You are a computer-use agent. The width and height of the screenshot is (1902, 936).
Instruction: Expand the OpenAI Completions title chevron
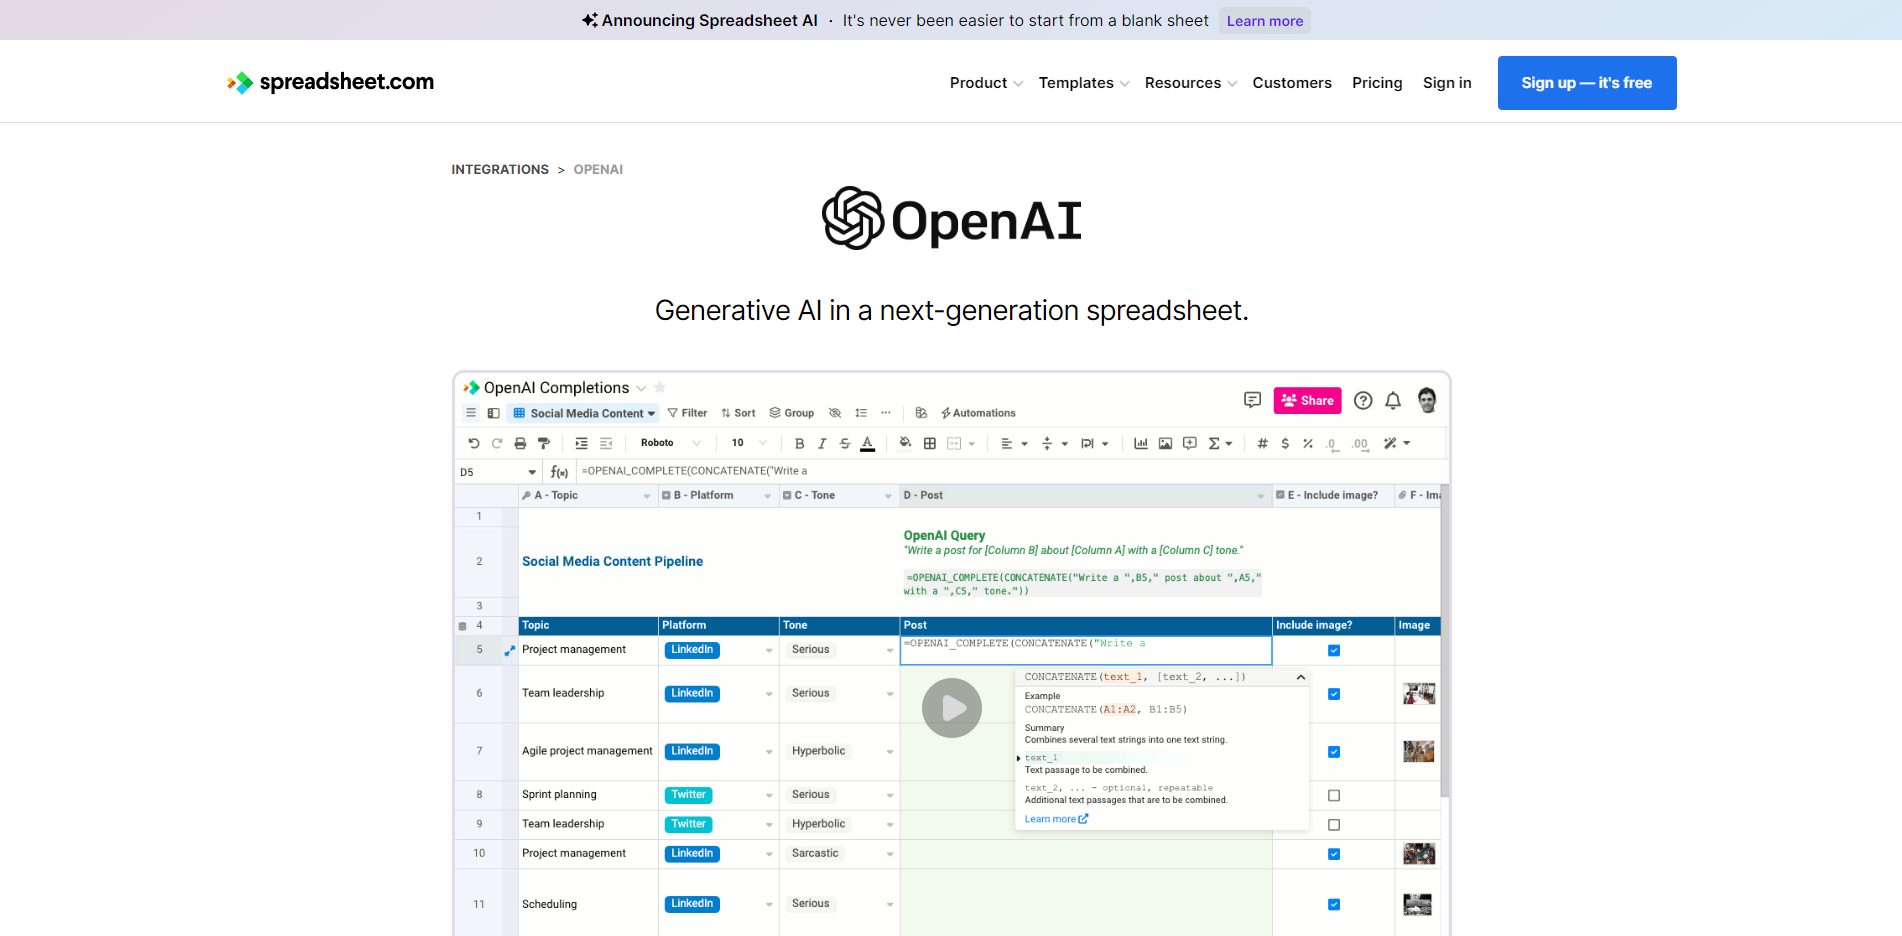point(641,388)
